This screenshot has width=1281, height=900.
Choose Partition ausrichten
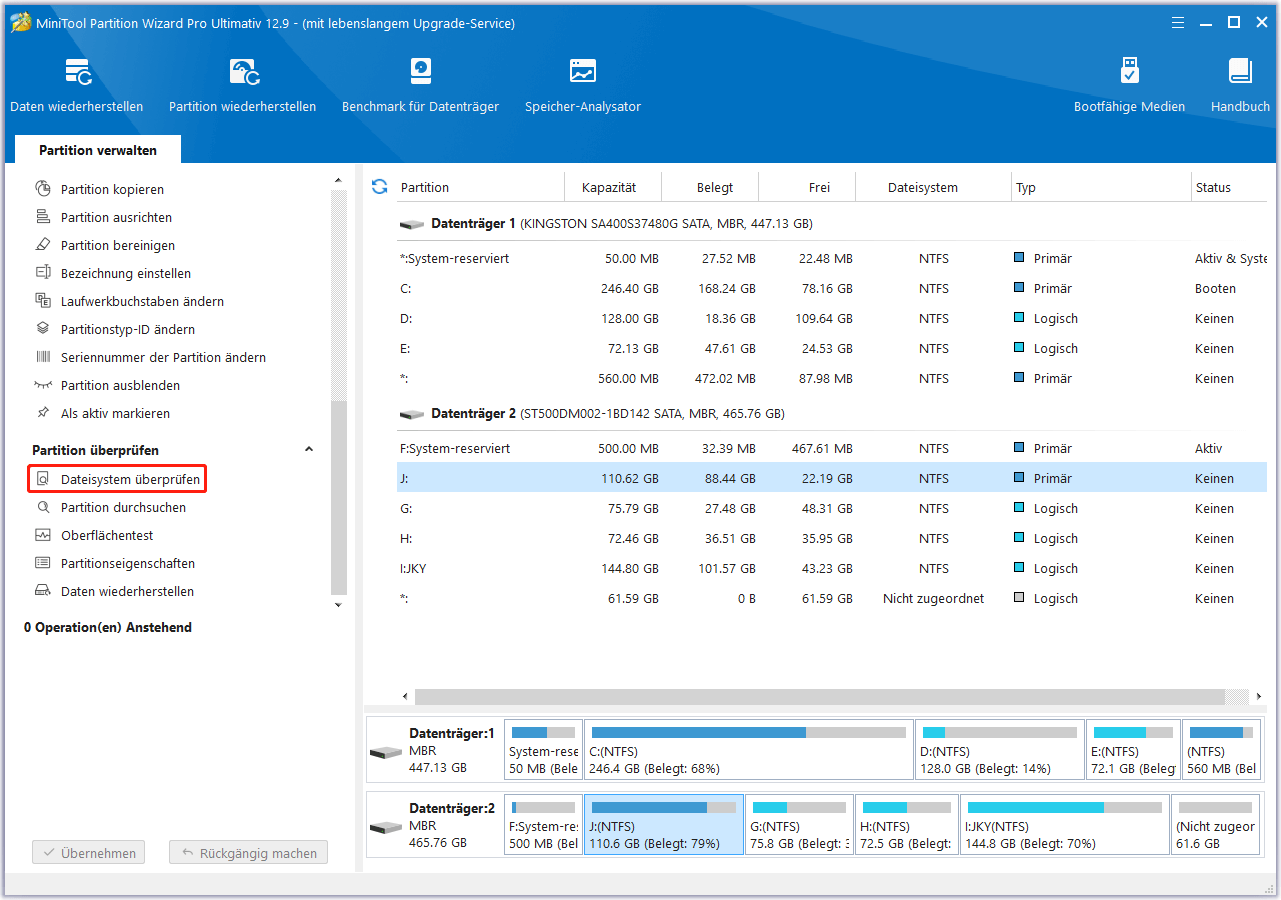pos(116,217)
